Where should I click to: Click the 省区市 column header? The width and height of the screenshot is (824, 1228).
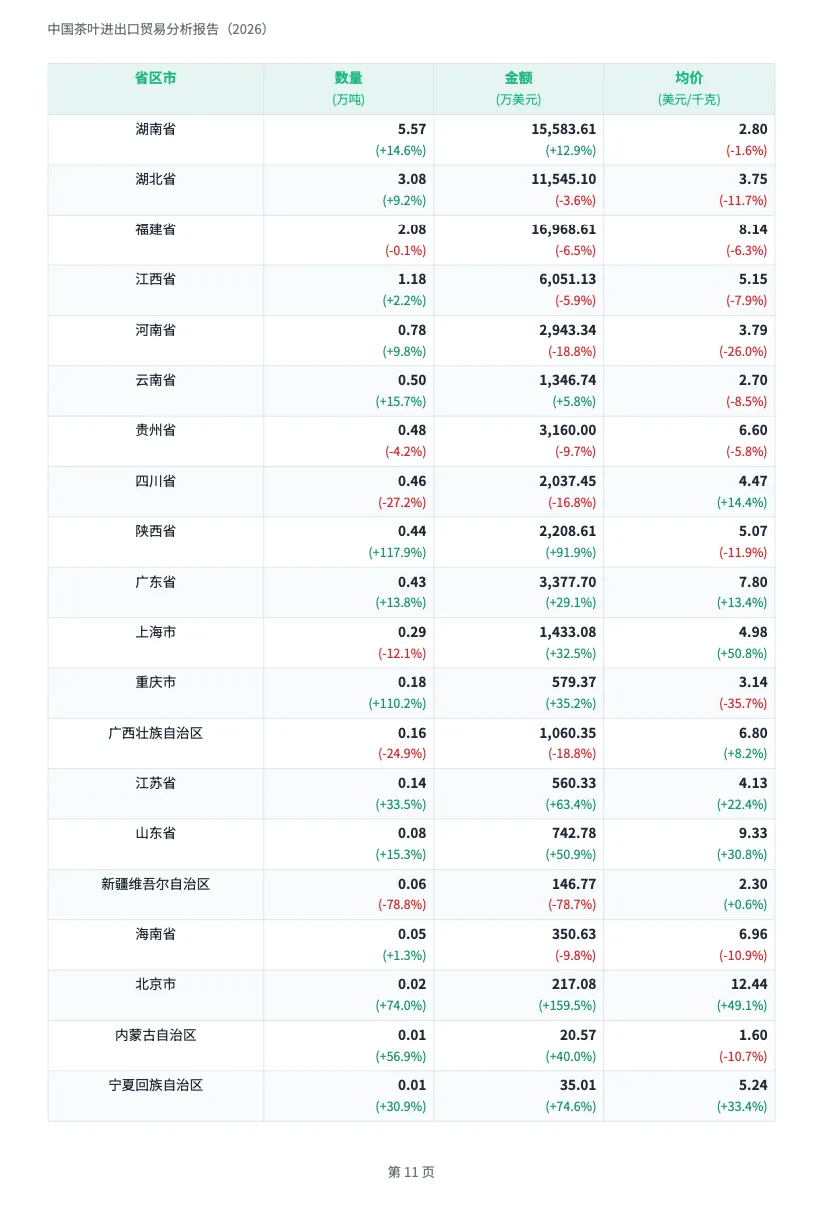(156, 78)
